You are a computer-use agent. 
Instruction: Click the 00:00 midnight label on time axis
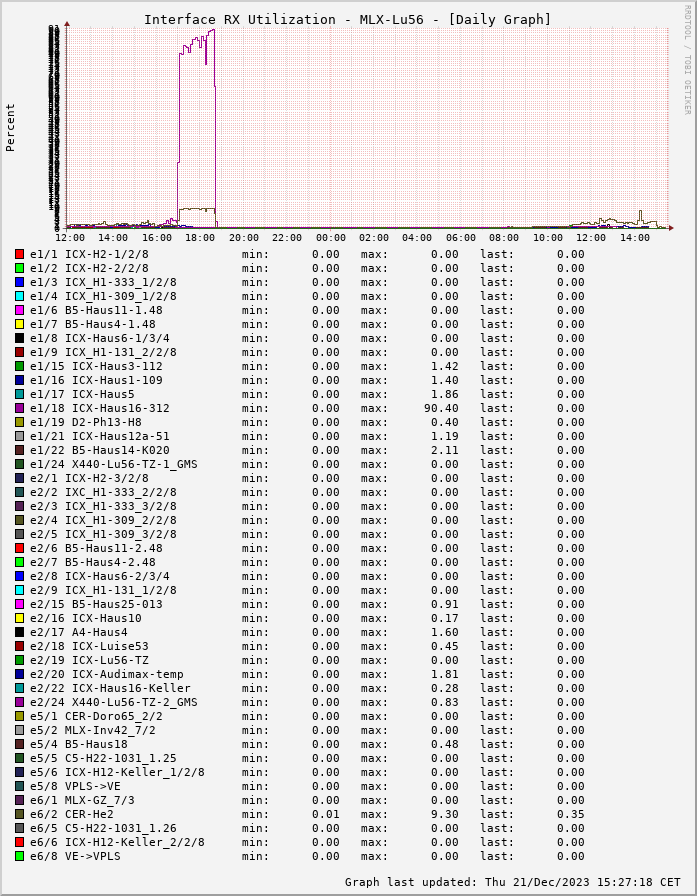pyautogui.click(x=330, y=238)
